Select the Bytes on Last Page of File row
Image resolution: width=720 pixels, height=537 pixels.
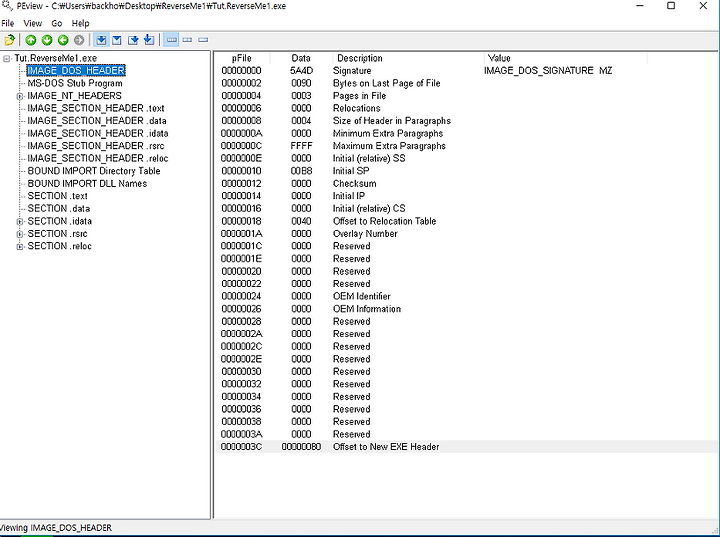point(466,83)
